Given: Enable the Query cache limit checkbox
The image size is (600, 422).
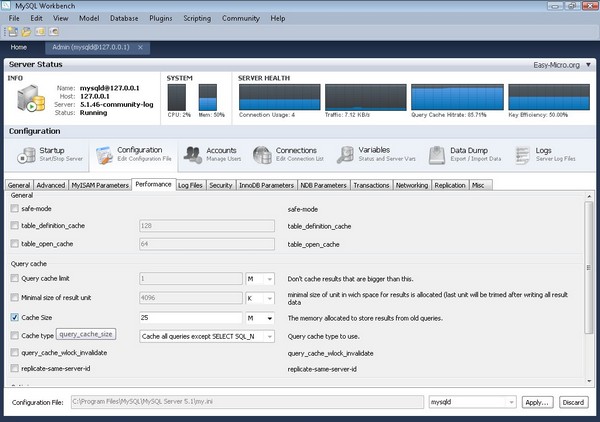Looking at the screenshot, I should click(x=15, y=278).
